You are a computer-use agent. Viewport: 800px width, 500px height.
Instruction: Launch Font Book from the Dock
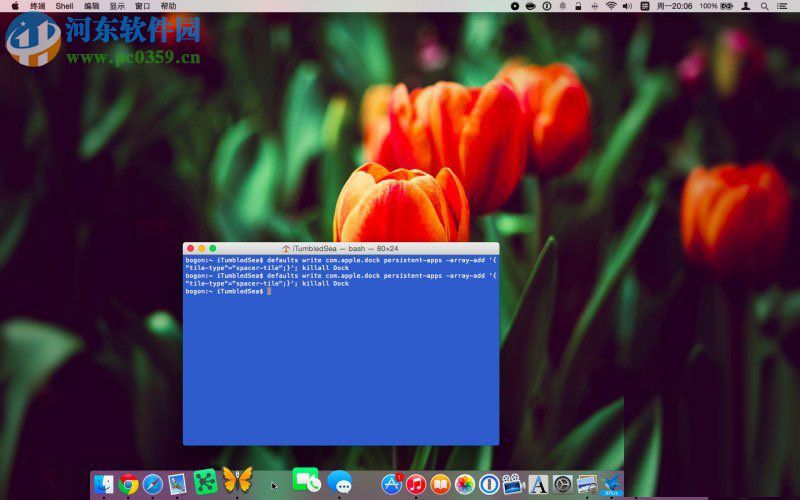[538, 484]
